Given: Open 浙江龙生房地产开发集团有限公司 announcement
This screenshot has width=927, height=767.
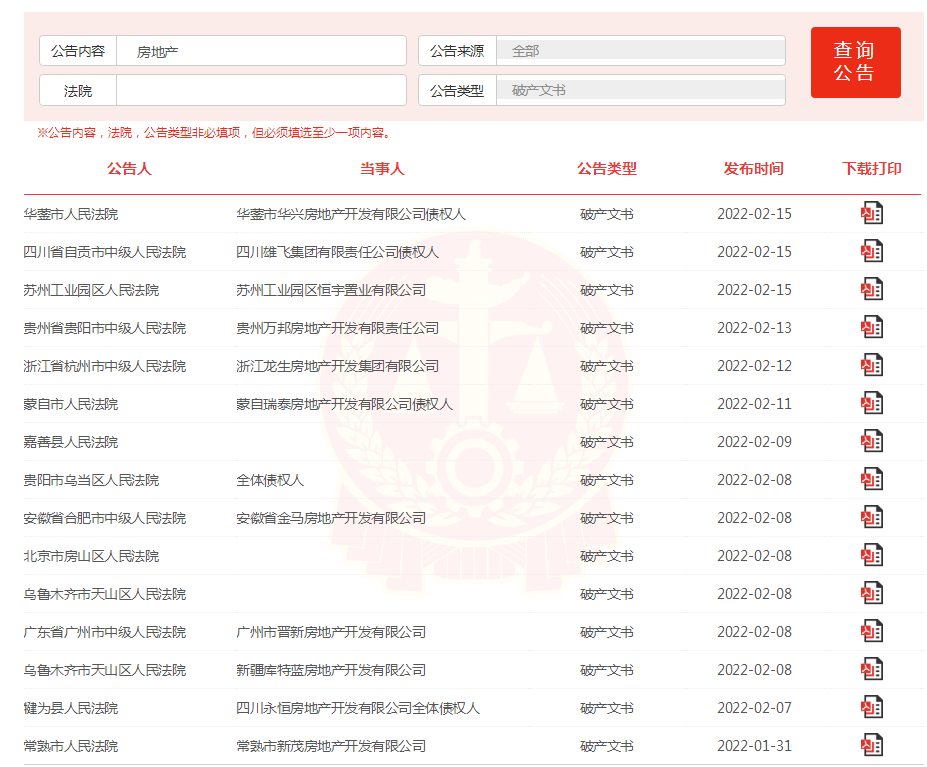Looking at the screenshot, I should click(x=338, y=366).
